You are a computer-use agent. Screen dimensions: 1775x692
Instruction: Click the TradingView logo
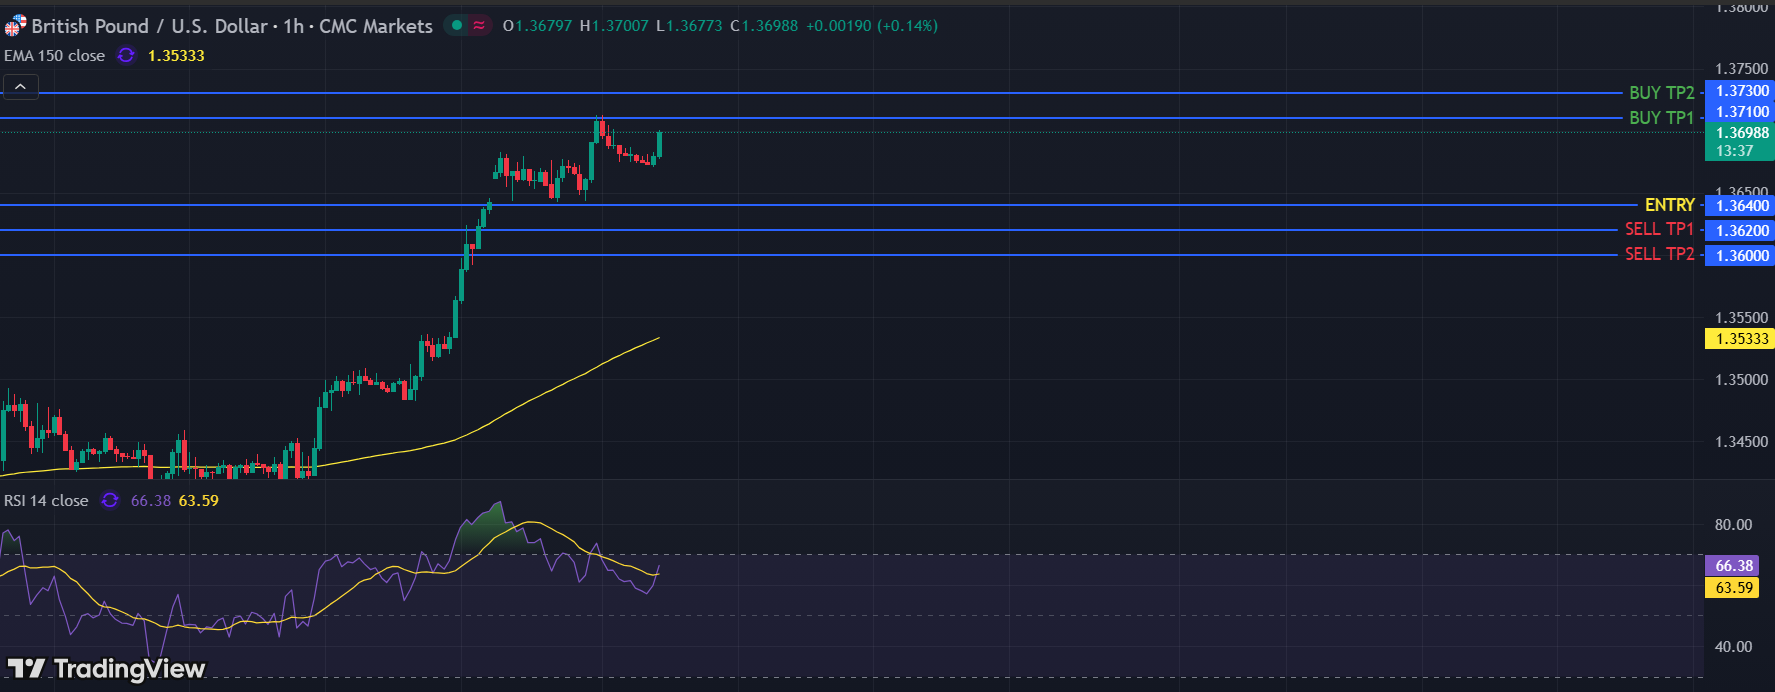106,668
